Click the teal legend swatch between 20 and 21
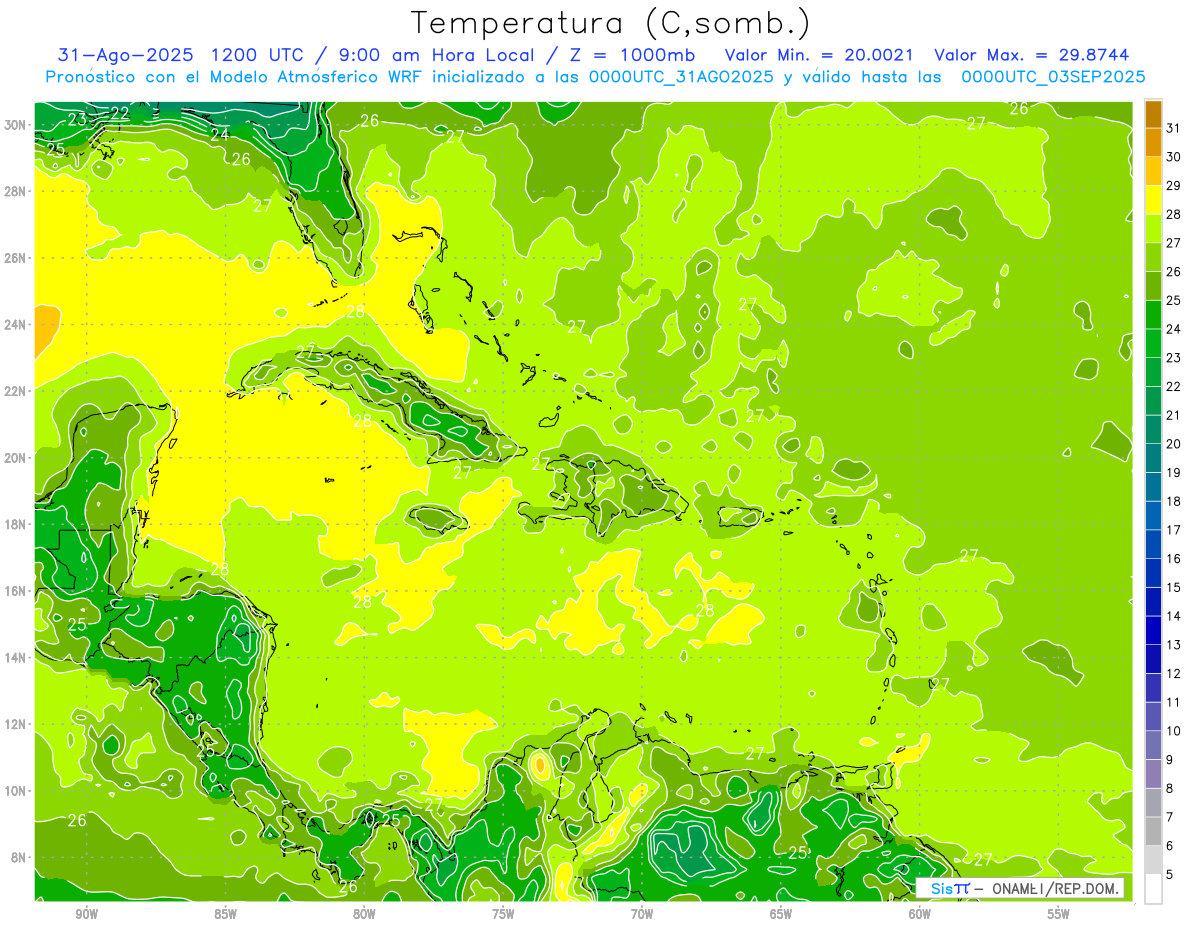The image size is (1200, 927). (1153, 429)
